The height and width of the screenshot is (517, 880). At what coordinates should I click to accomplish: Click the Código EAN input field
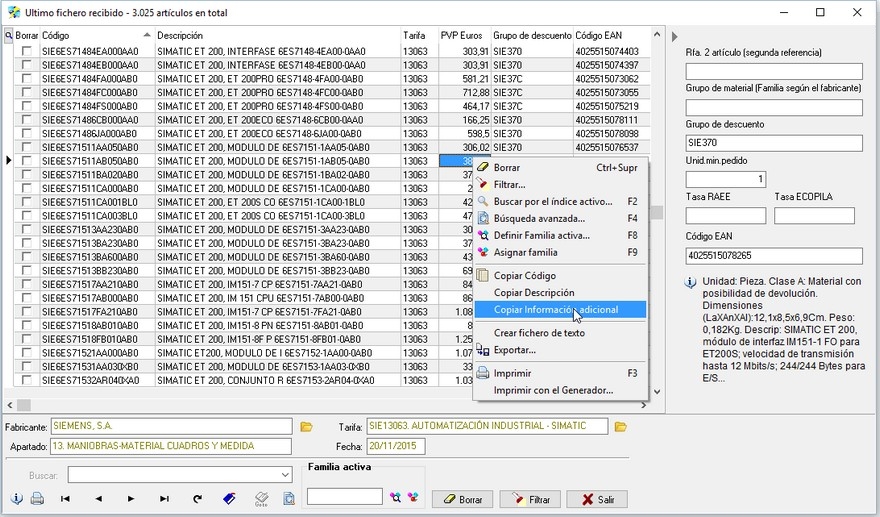774,256
